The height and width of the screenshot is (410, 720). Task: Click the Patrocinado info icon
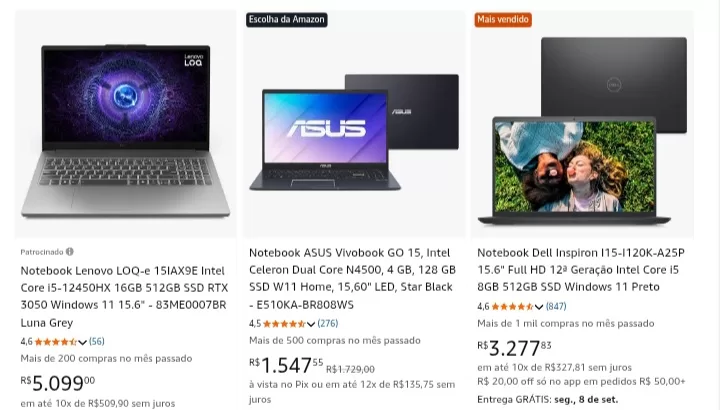(70, 252)
